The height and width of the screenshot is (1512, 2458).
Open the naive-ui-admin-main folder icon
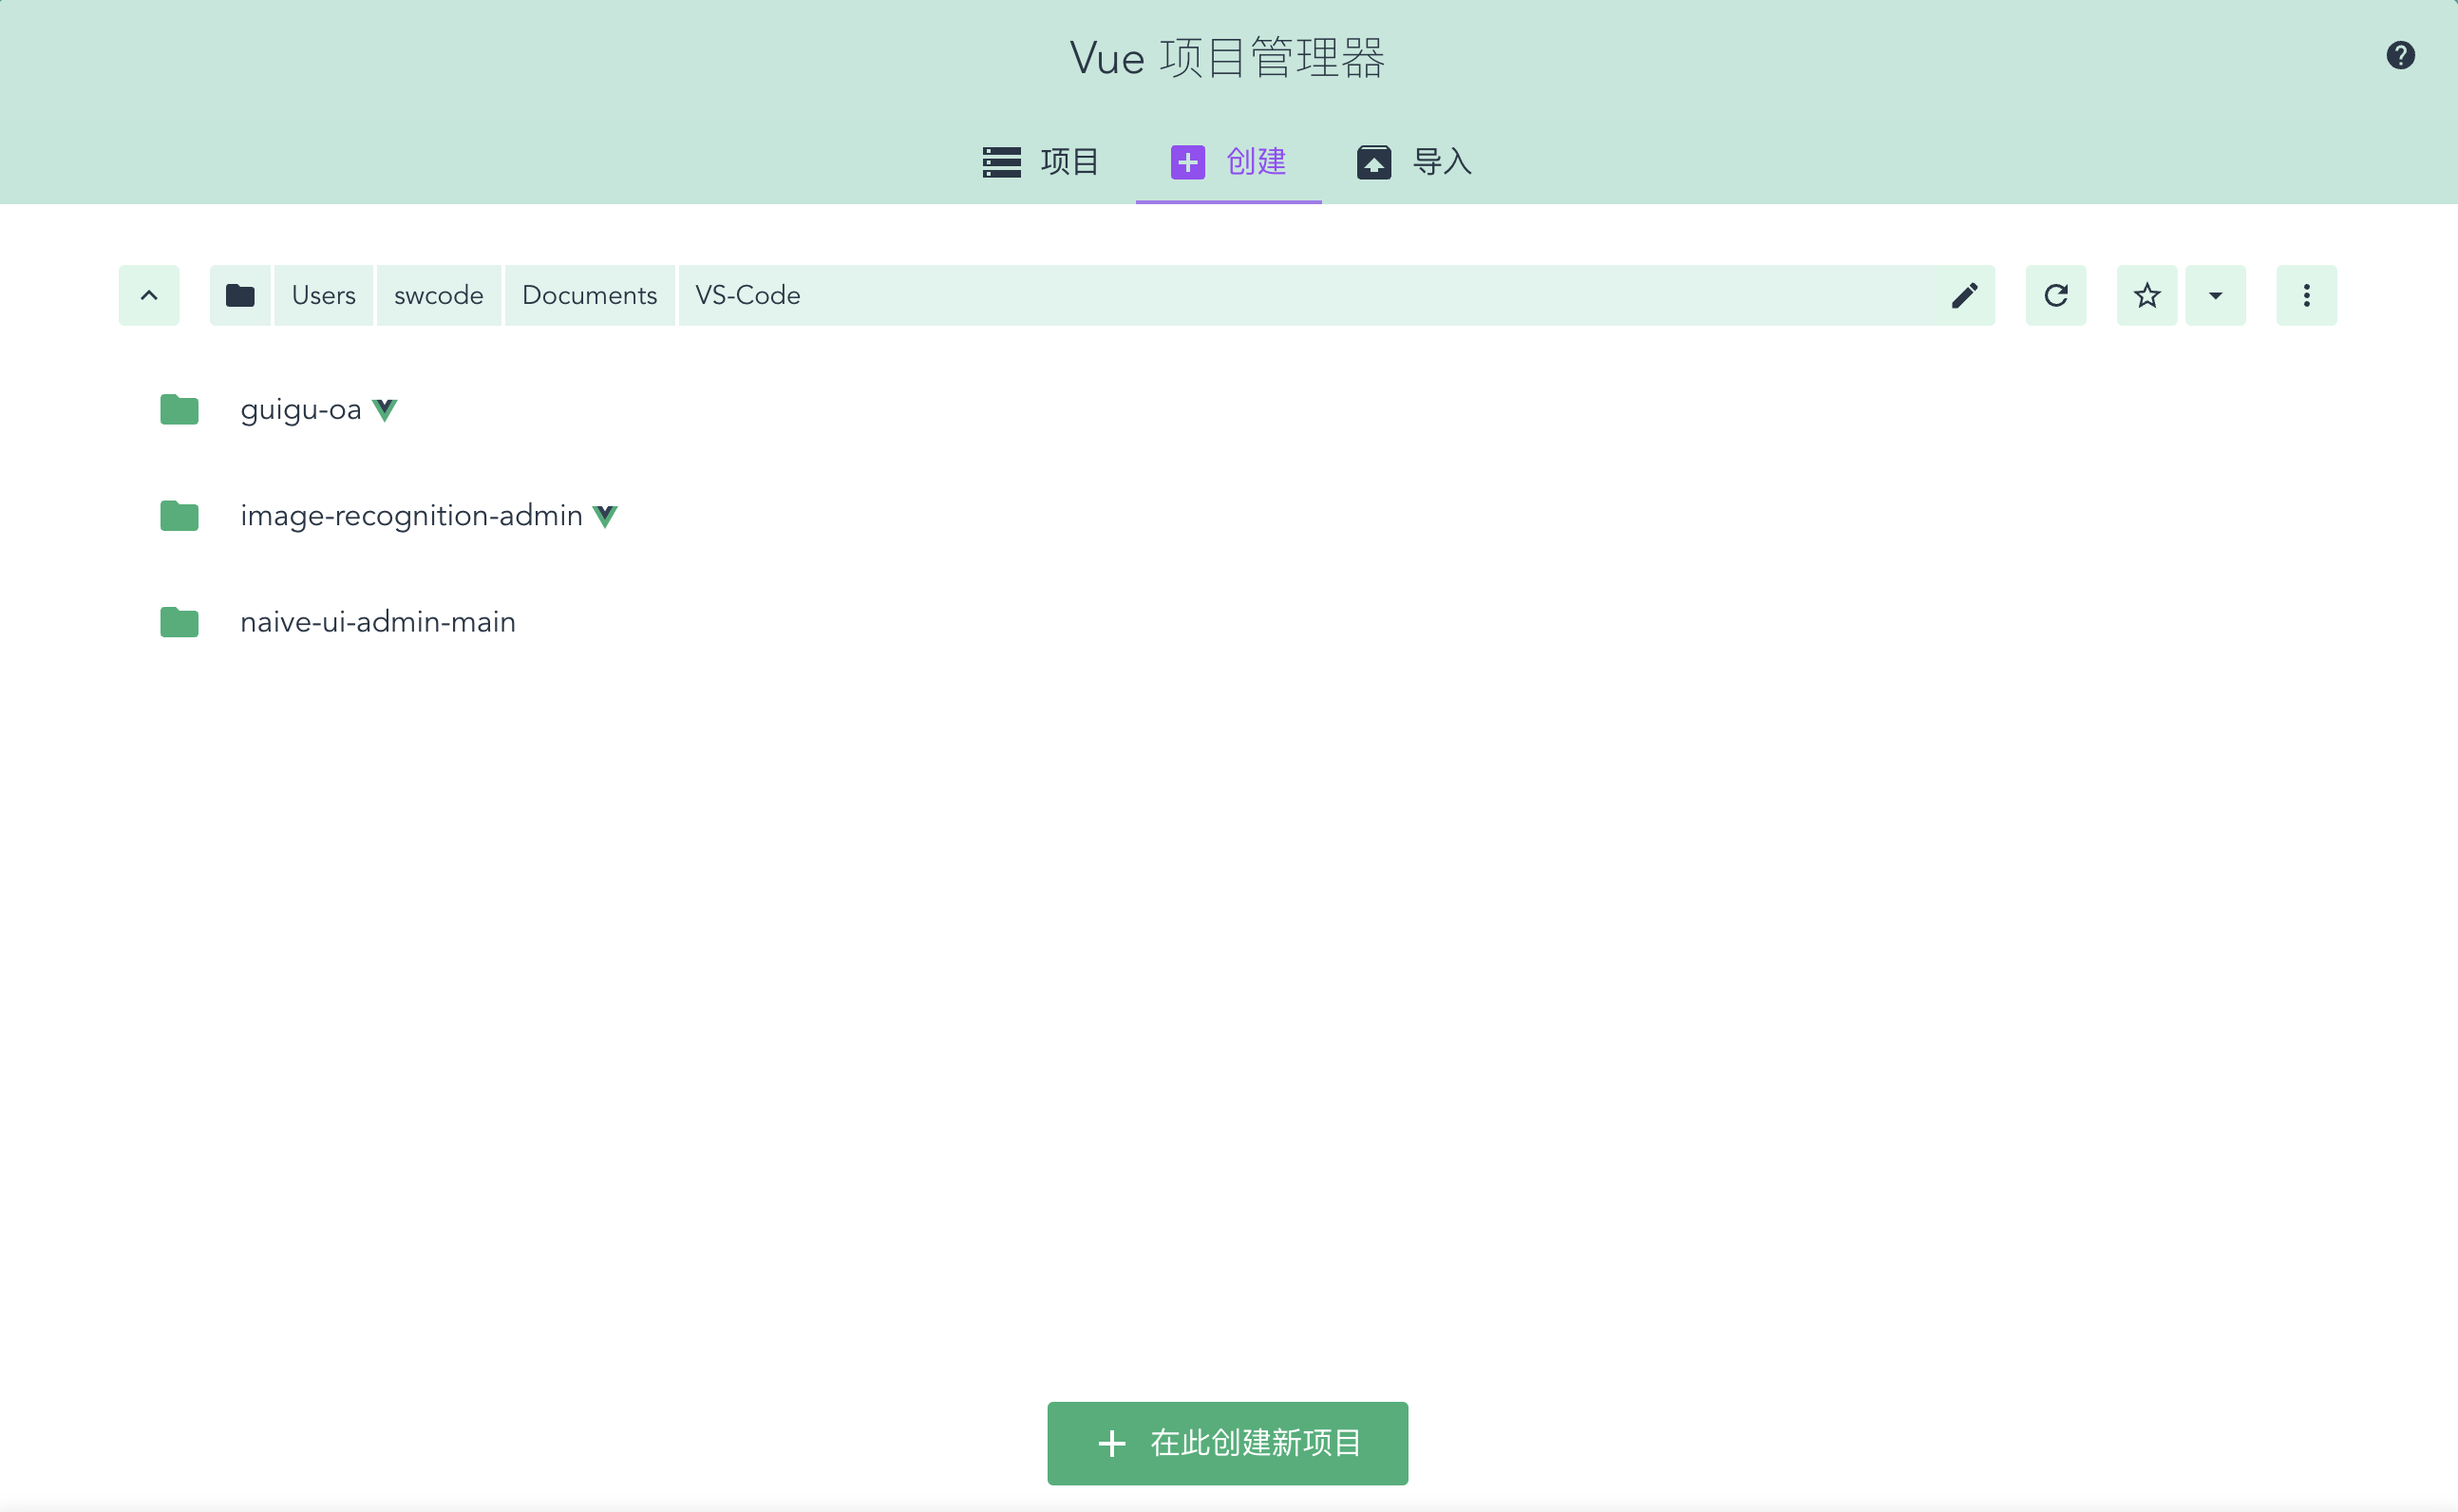pos(180,622)
